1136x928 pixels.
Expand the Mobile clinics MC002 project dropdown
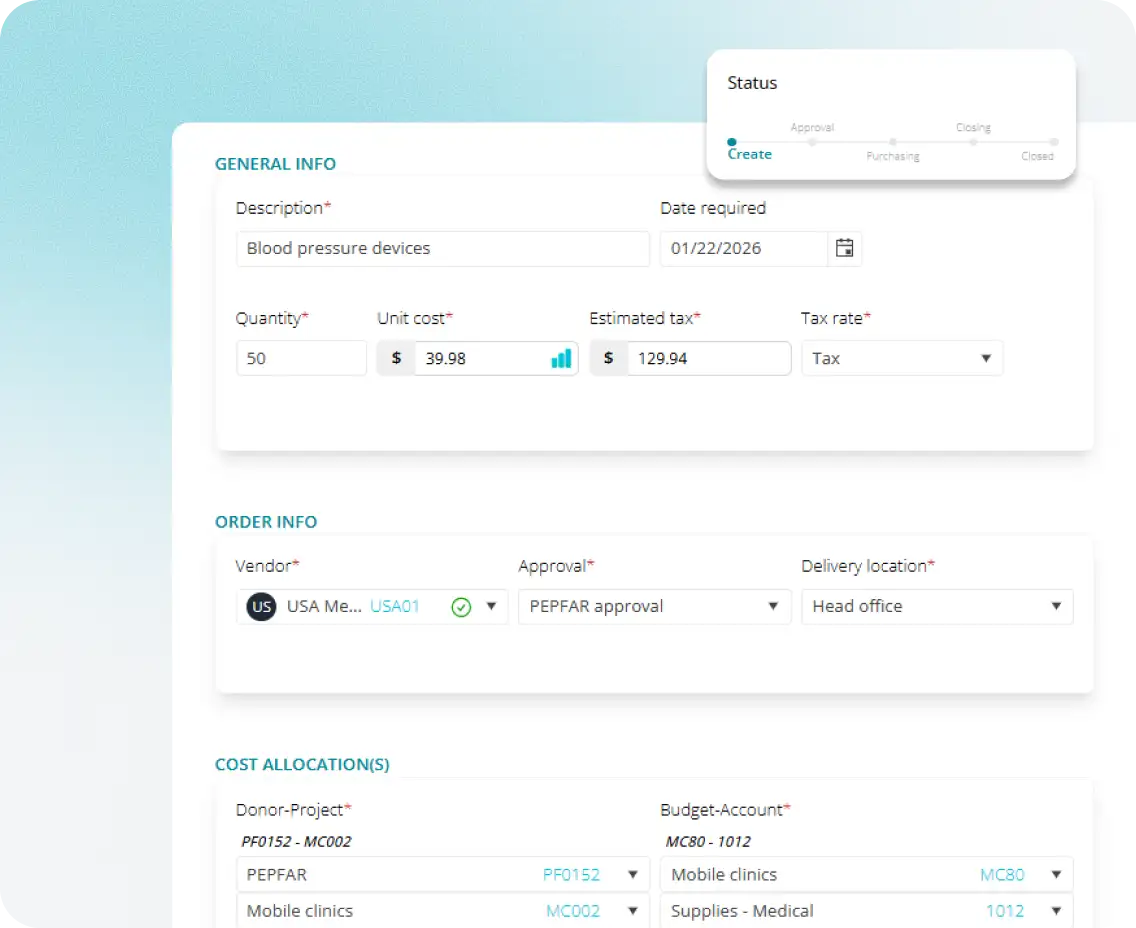point(632,911)
